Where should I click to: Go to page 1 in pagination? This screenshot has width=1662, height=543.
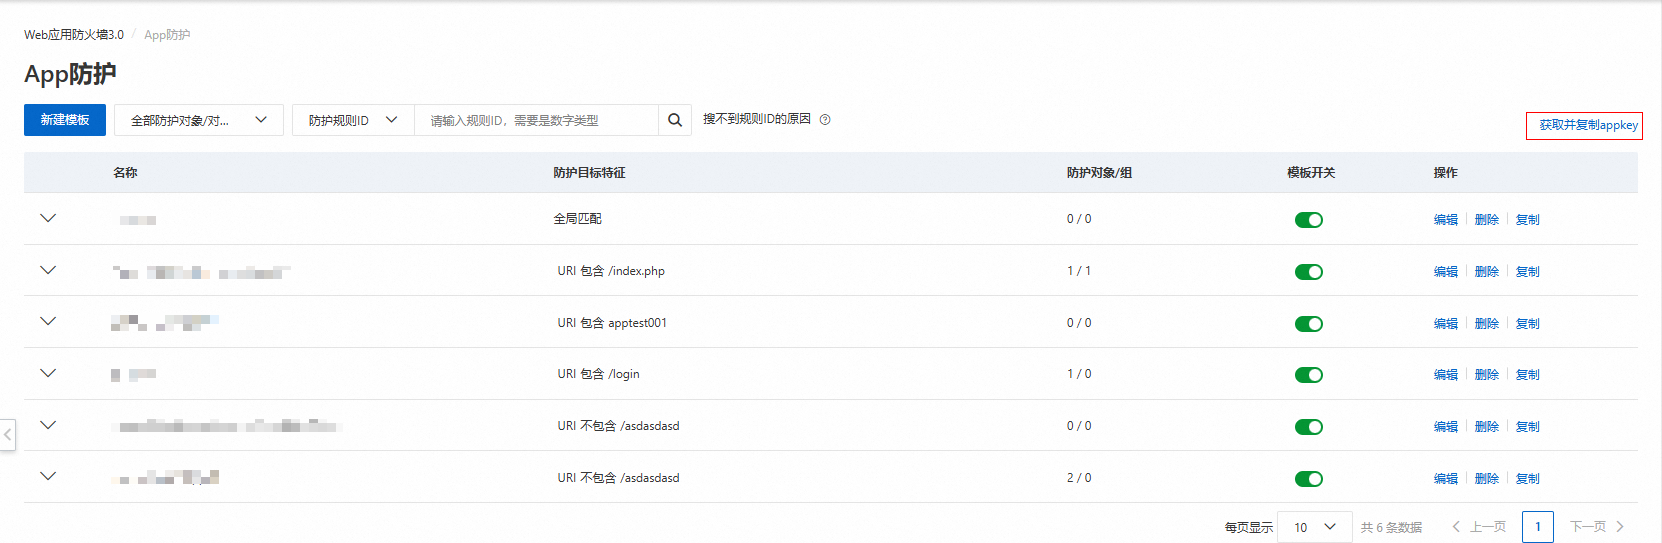pyautogui.click(x=1538, y=527)
